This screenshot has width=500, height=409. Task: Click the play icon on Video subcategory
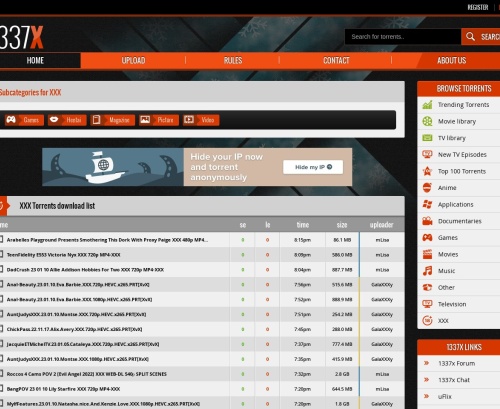[x=189, y=120]
